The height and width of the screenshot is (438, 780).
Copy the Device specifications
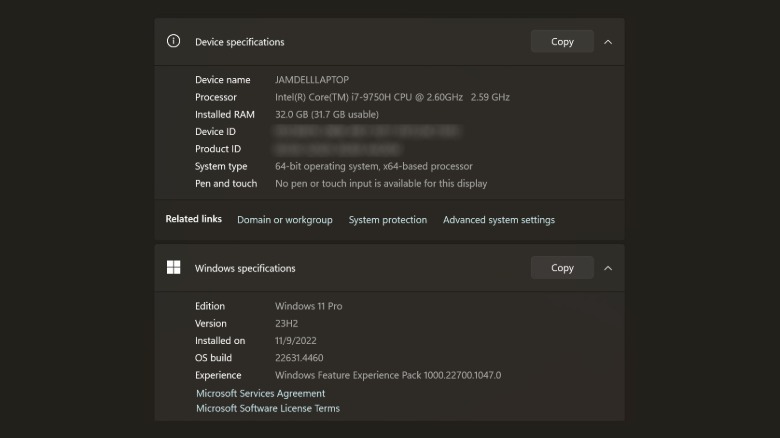(x=562, y=42)
